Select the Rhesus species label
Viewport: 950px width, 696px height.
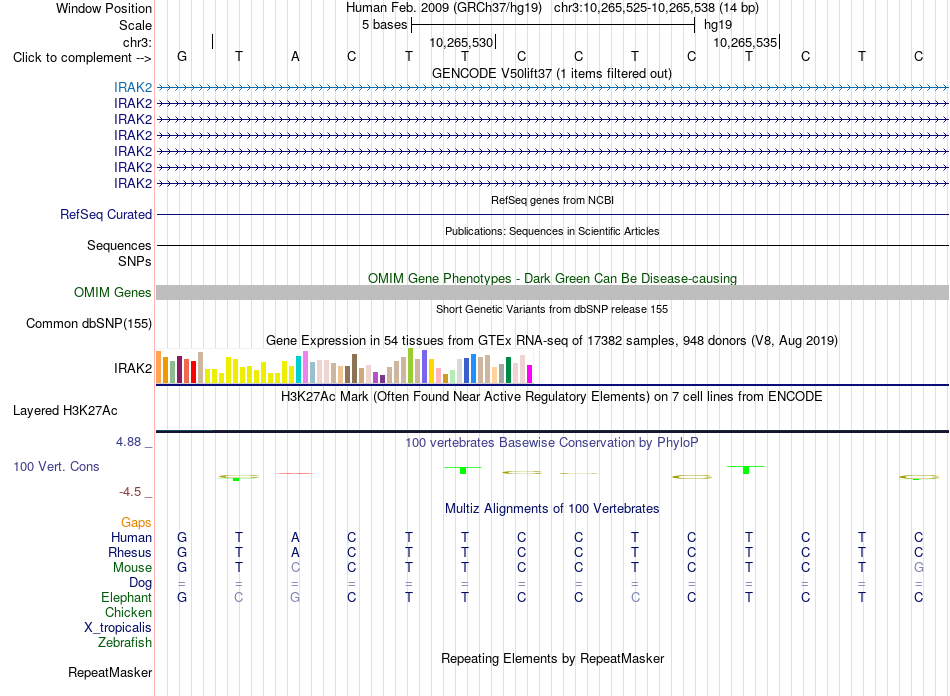click(130, 552)
